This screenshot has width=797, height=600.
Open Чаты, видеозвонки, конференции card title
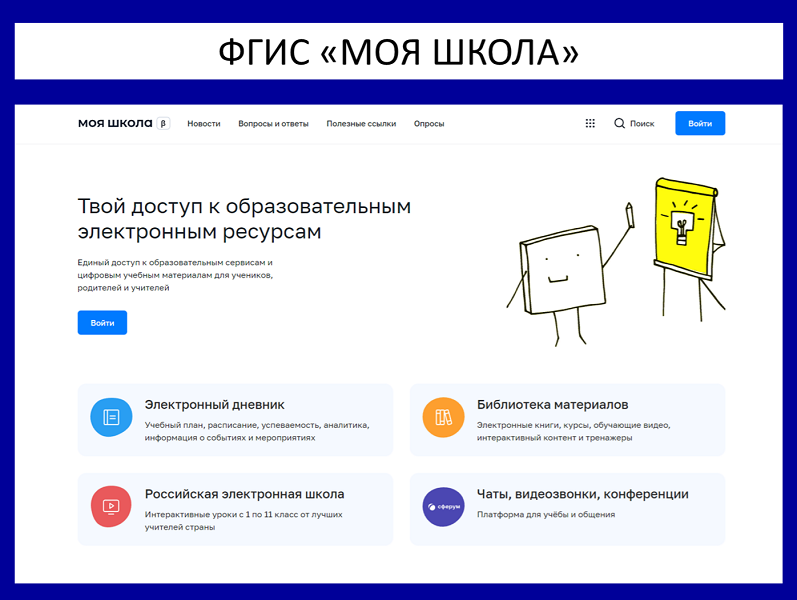(x=583, y=494)
